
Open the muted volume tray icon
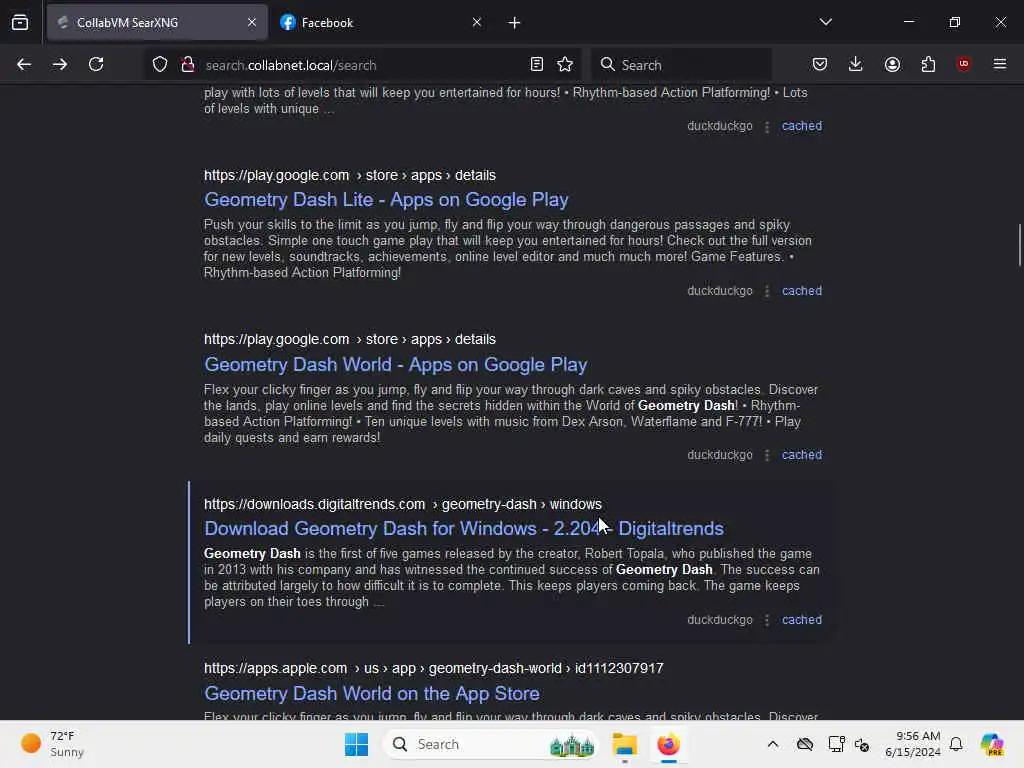coord(862,744)
